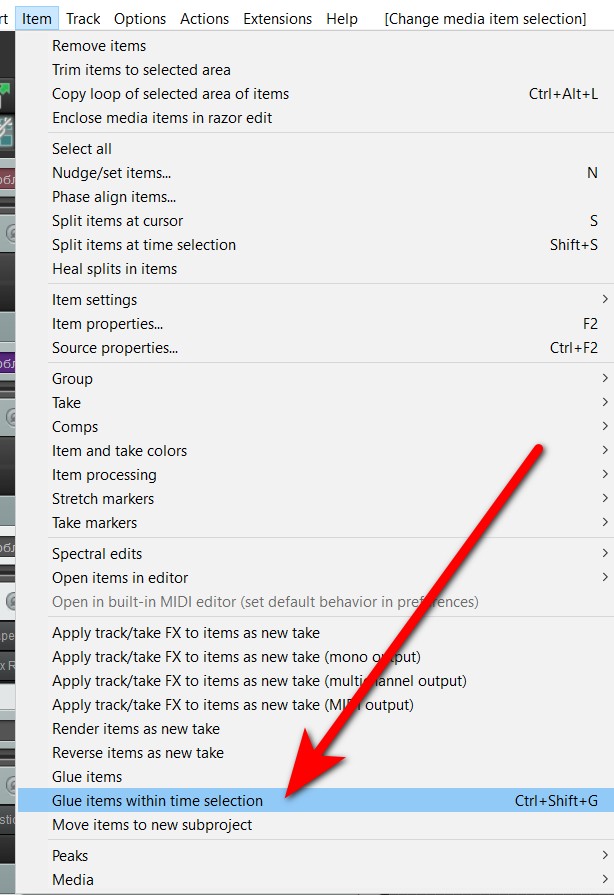Open the Nudge/set items option
Viewport: 614px width, 895px height.
(x=111, y=173)
